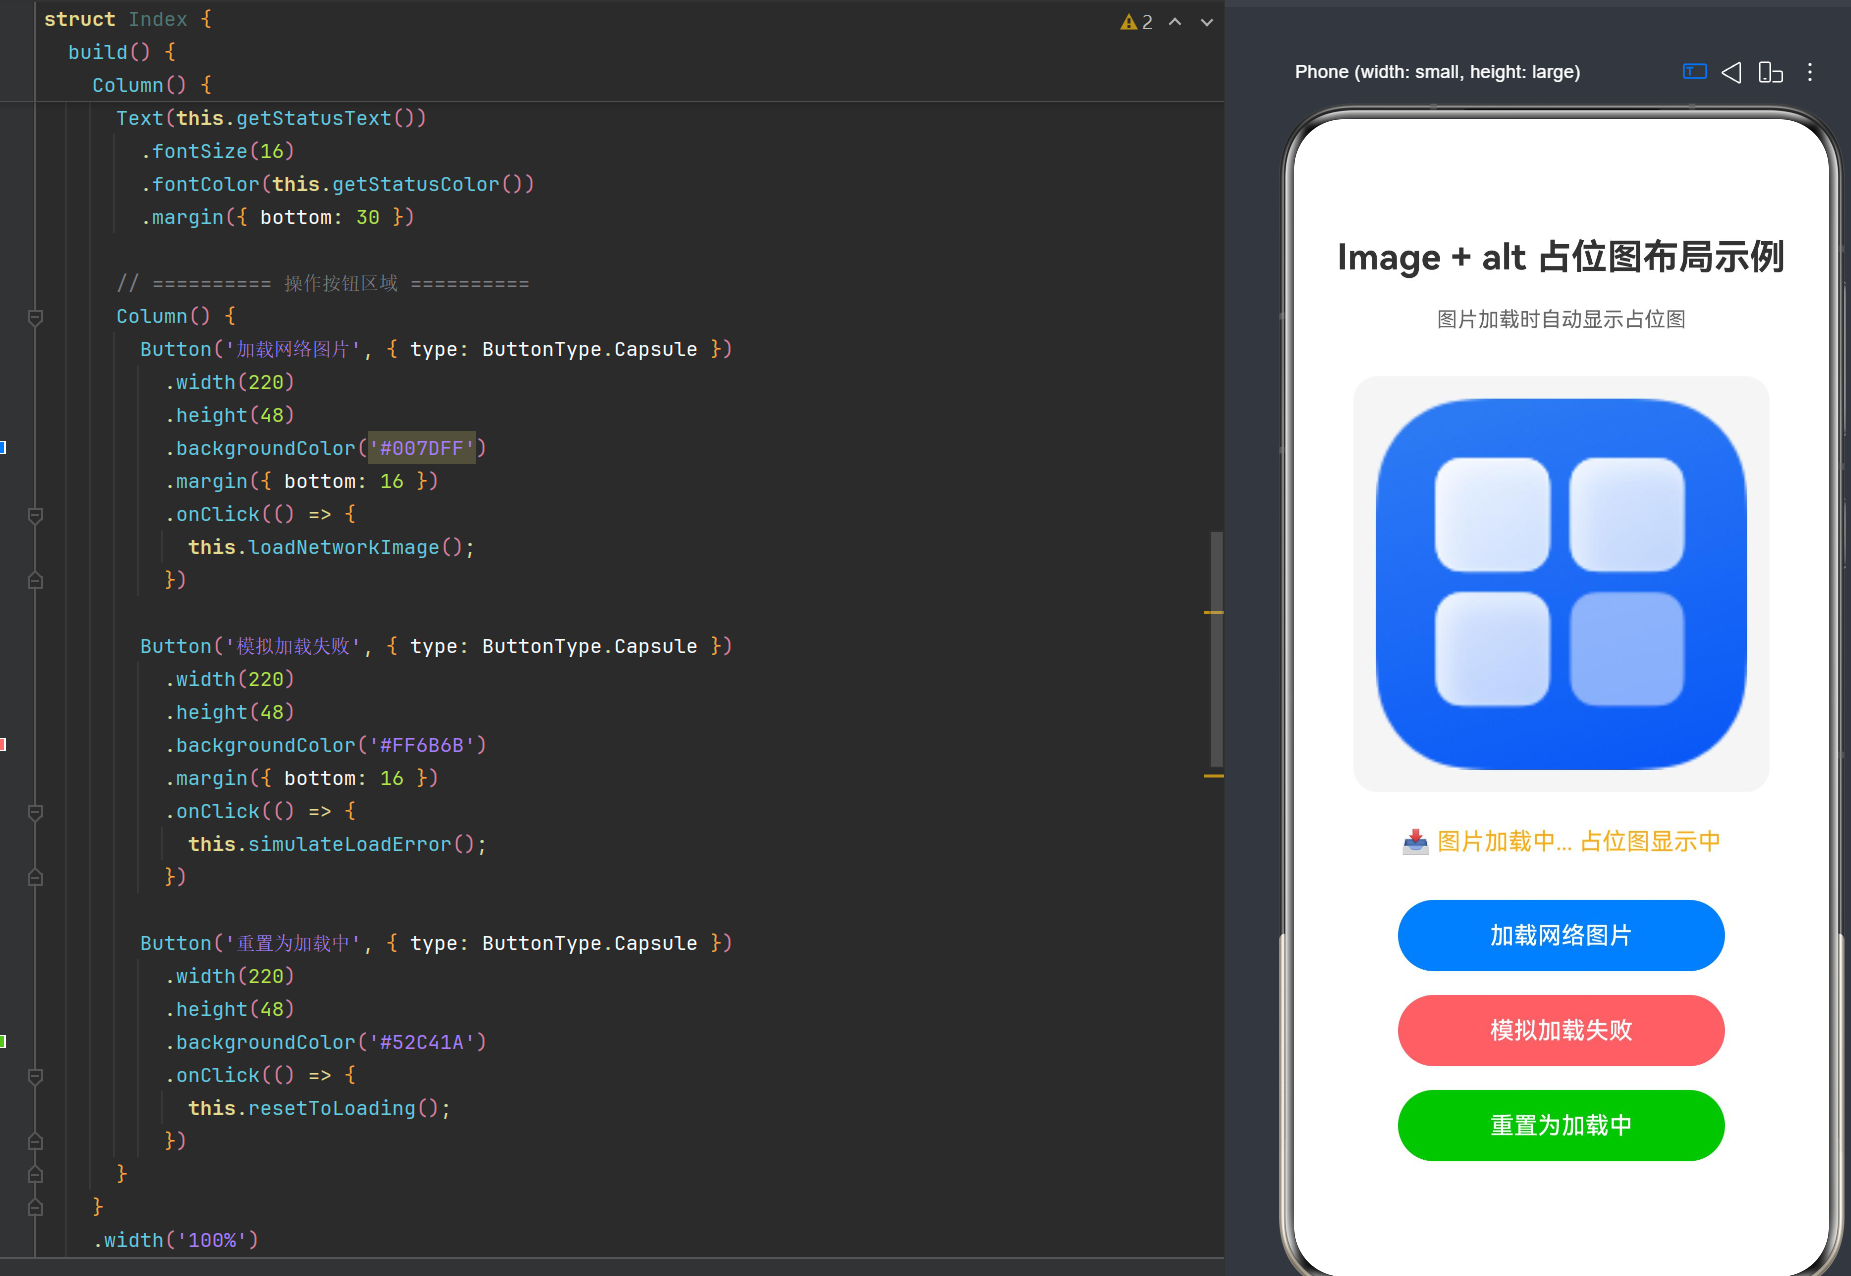This screenshot has width=1851, height=1276.
Task: Click 'this.simulateLoadError();' in the code
Action: click(x=337, y=844)
